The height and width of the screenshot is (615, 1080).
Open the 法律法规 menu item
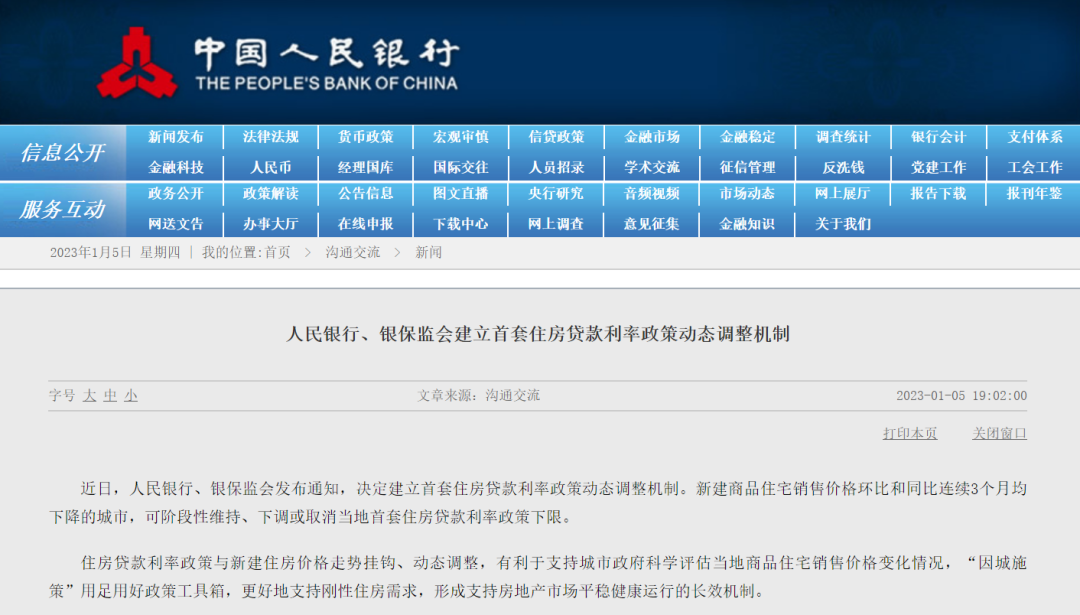tap(271, 137)
